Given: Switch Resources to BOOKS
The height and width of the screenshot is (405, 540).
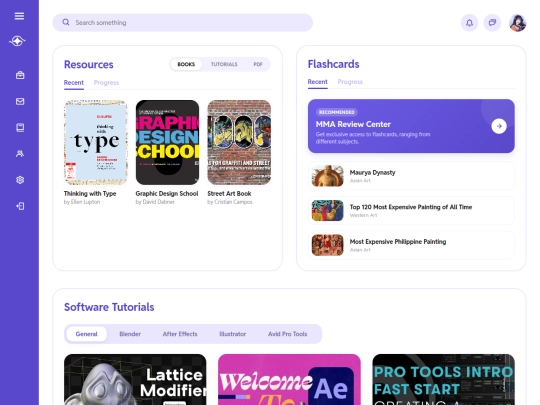Looking at the screenshot, I should click(186, 64).
